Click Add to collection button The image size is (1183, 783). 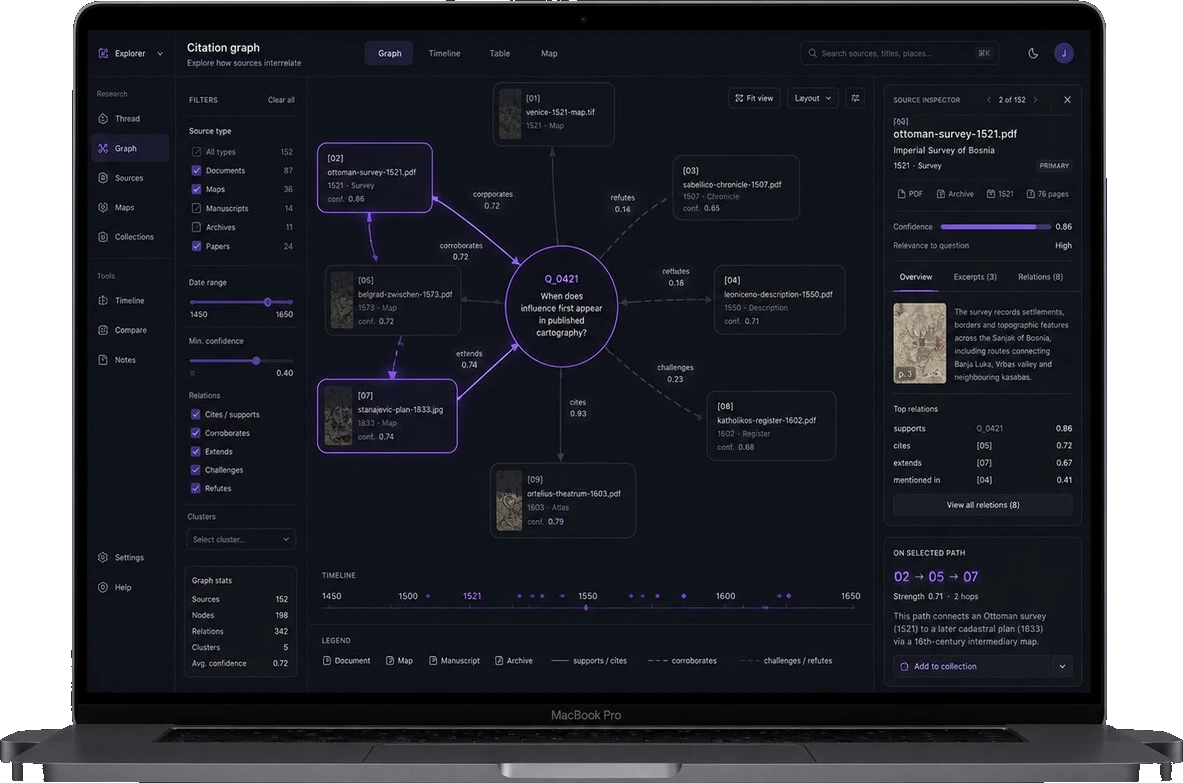(x=972, y=666)
